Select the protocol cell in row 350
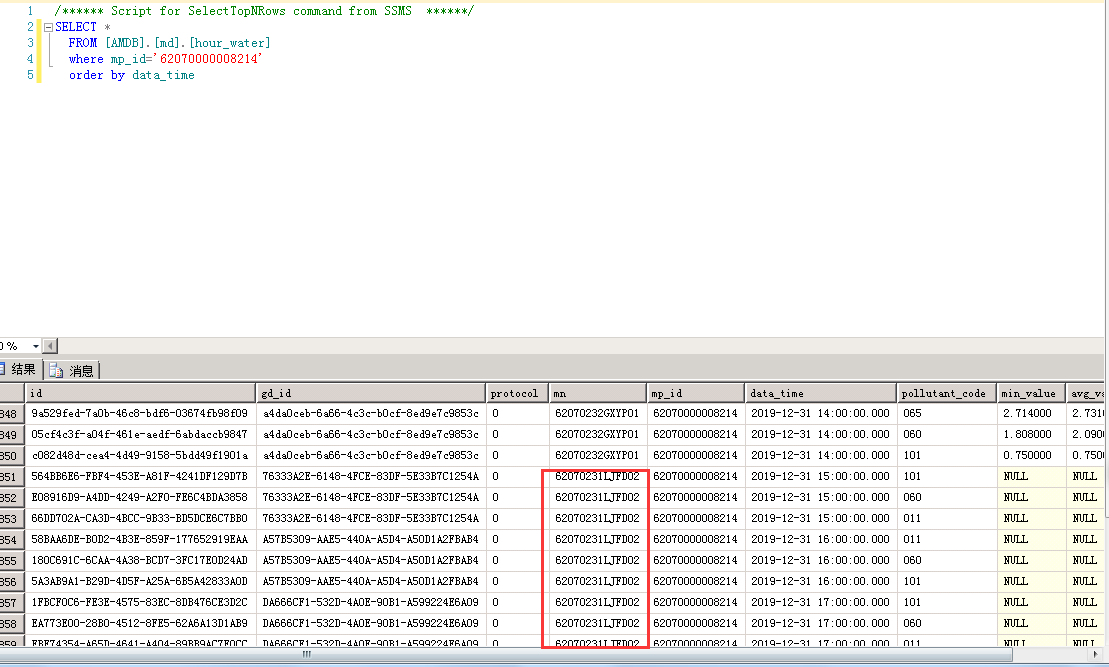Screen dimensions: 1109x667 coord(517,456)
